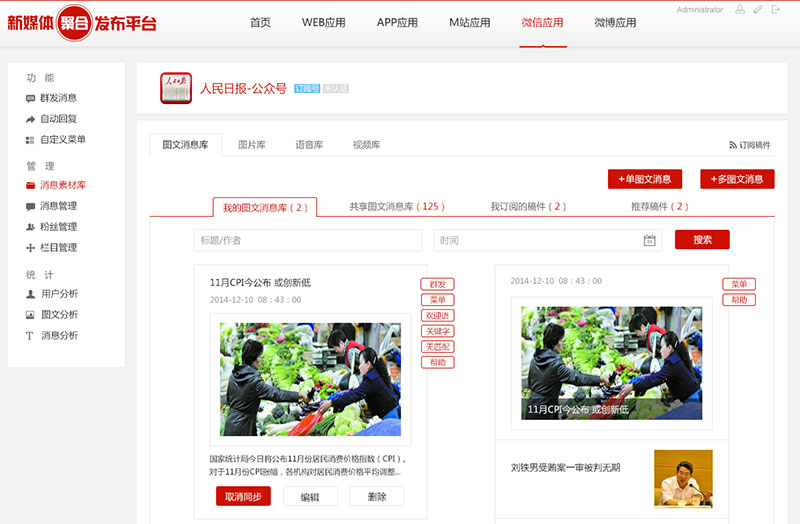Switch to the 微博应用 top navigation item
The height and width of the screenshot is (524, 800).
click(615, 23)
